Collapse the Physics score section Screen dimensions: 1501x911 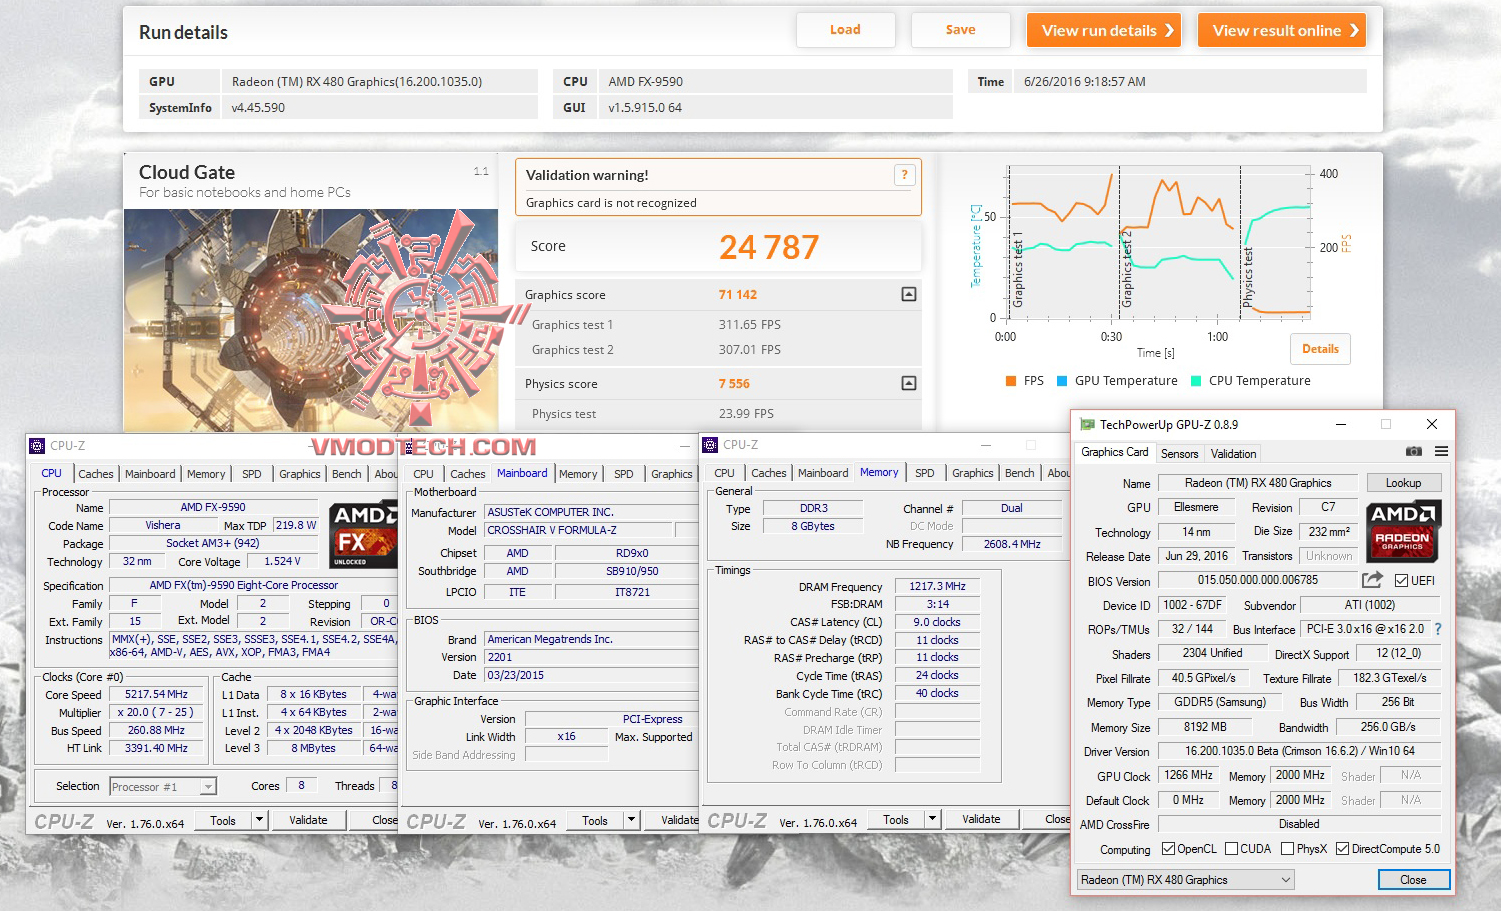coord(908,383)
